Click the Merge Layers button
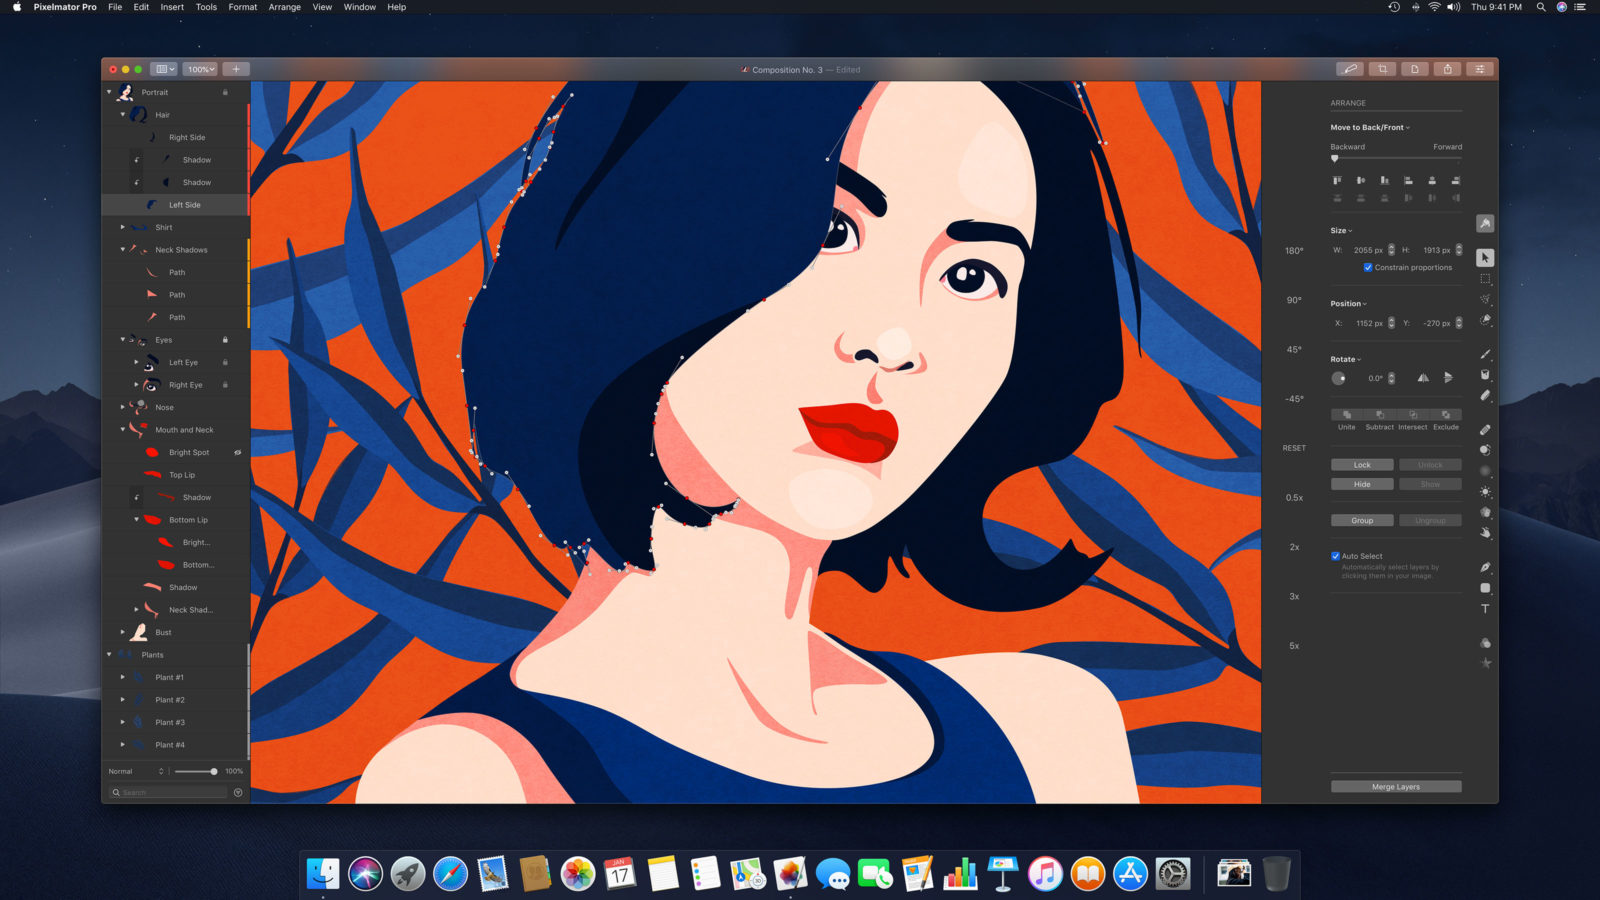 [x=1395, y=786]
